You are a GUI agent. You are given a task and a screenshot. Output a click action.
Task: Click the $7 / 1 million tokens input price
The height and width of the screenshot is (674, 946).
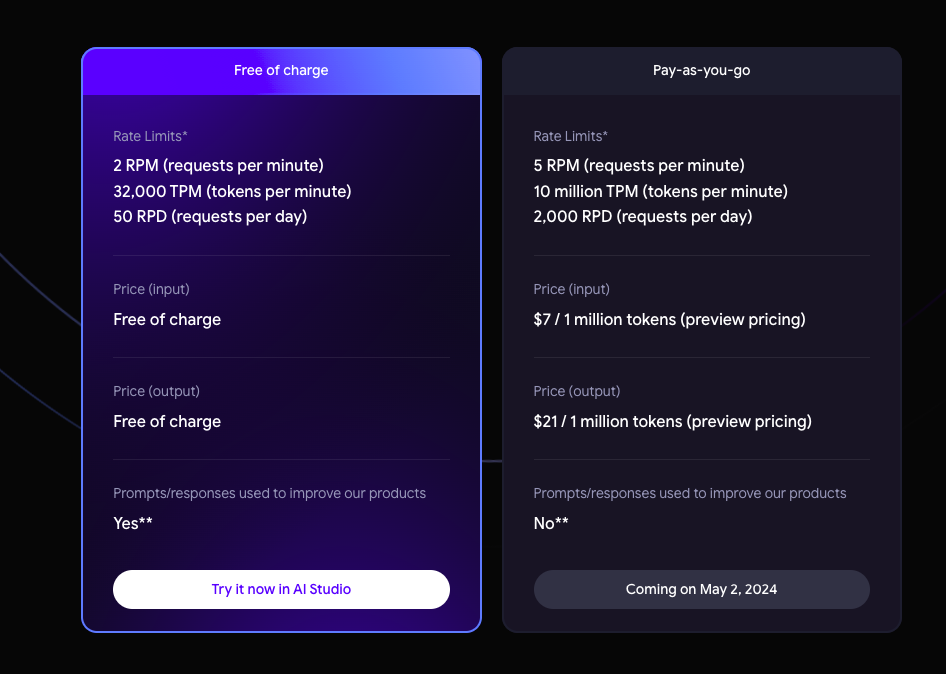(x=669, y=320)
